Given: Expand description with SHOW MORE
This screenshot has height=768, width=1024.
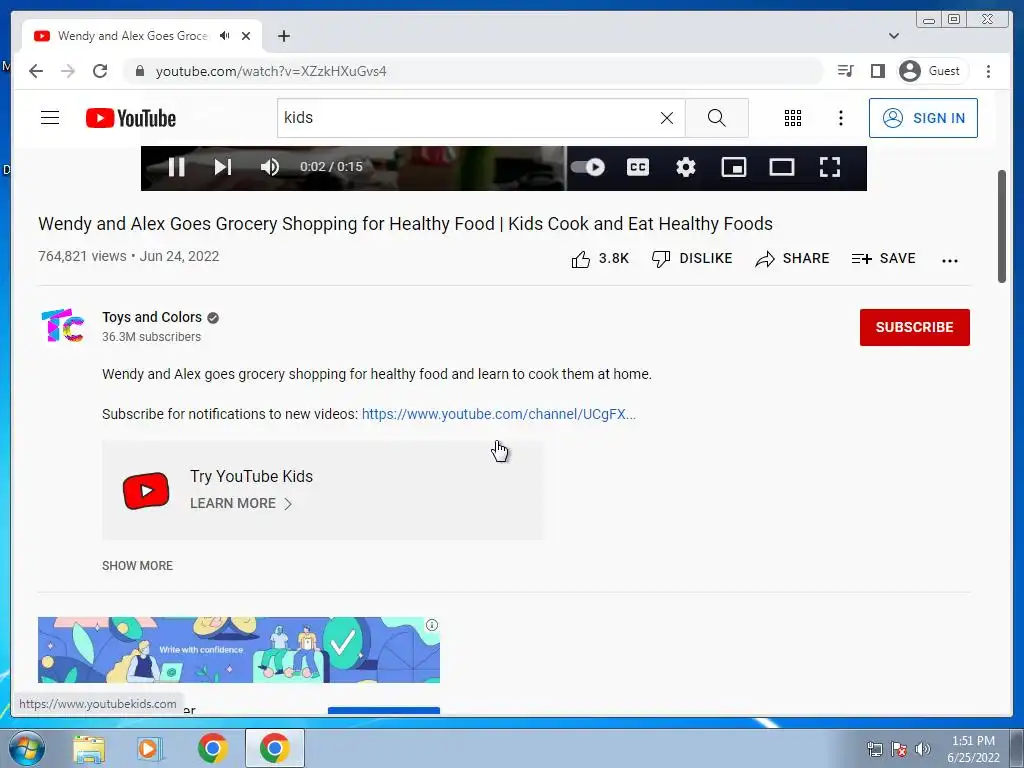Looking at the screenshot, I should [137, 566].
